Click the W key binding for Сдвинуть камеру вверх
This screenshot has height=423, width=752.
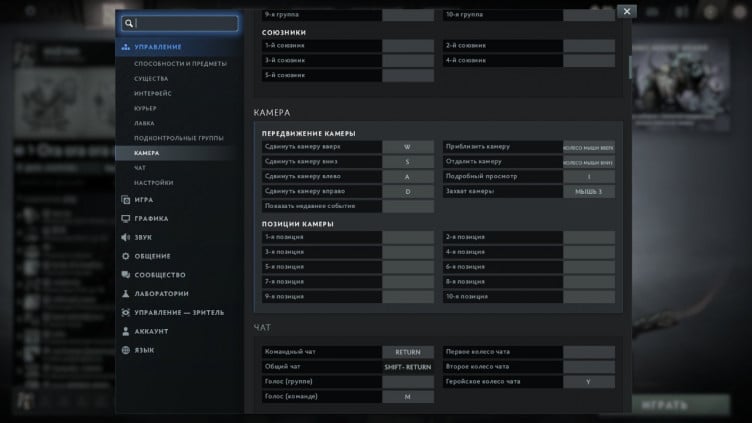click(x=408, y=147)
